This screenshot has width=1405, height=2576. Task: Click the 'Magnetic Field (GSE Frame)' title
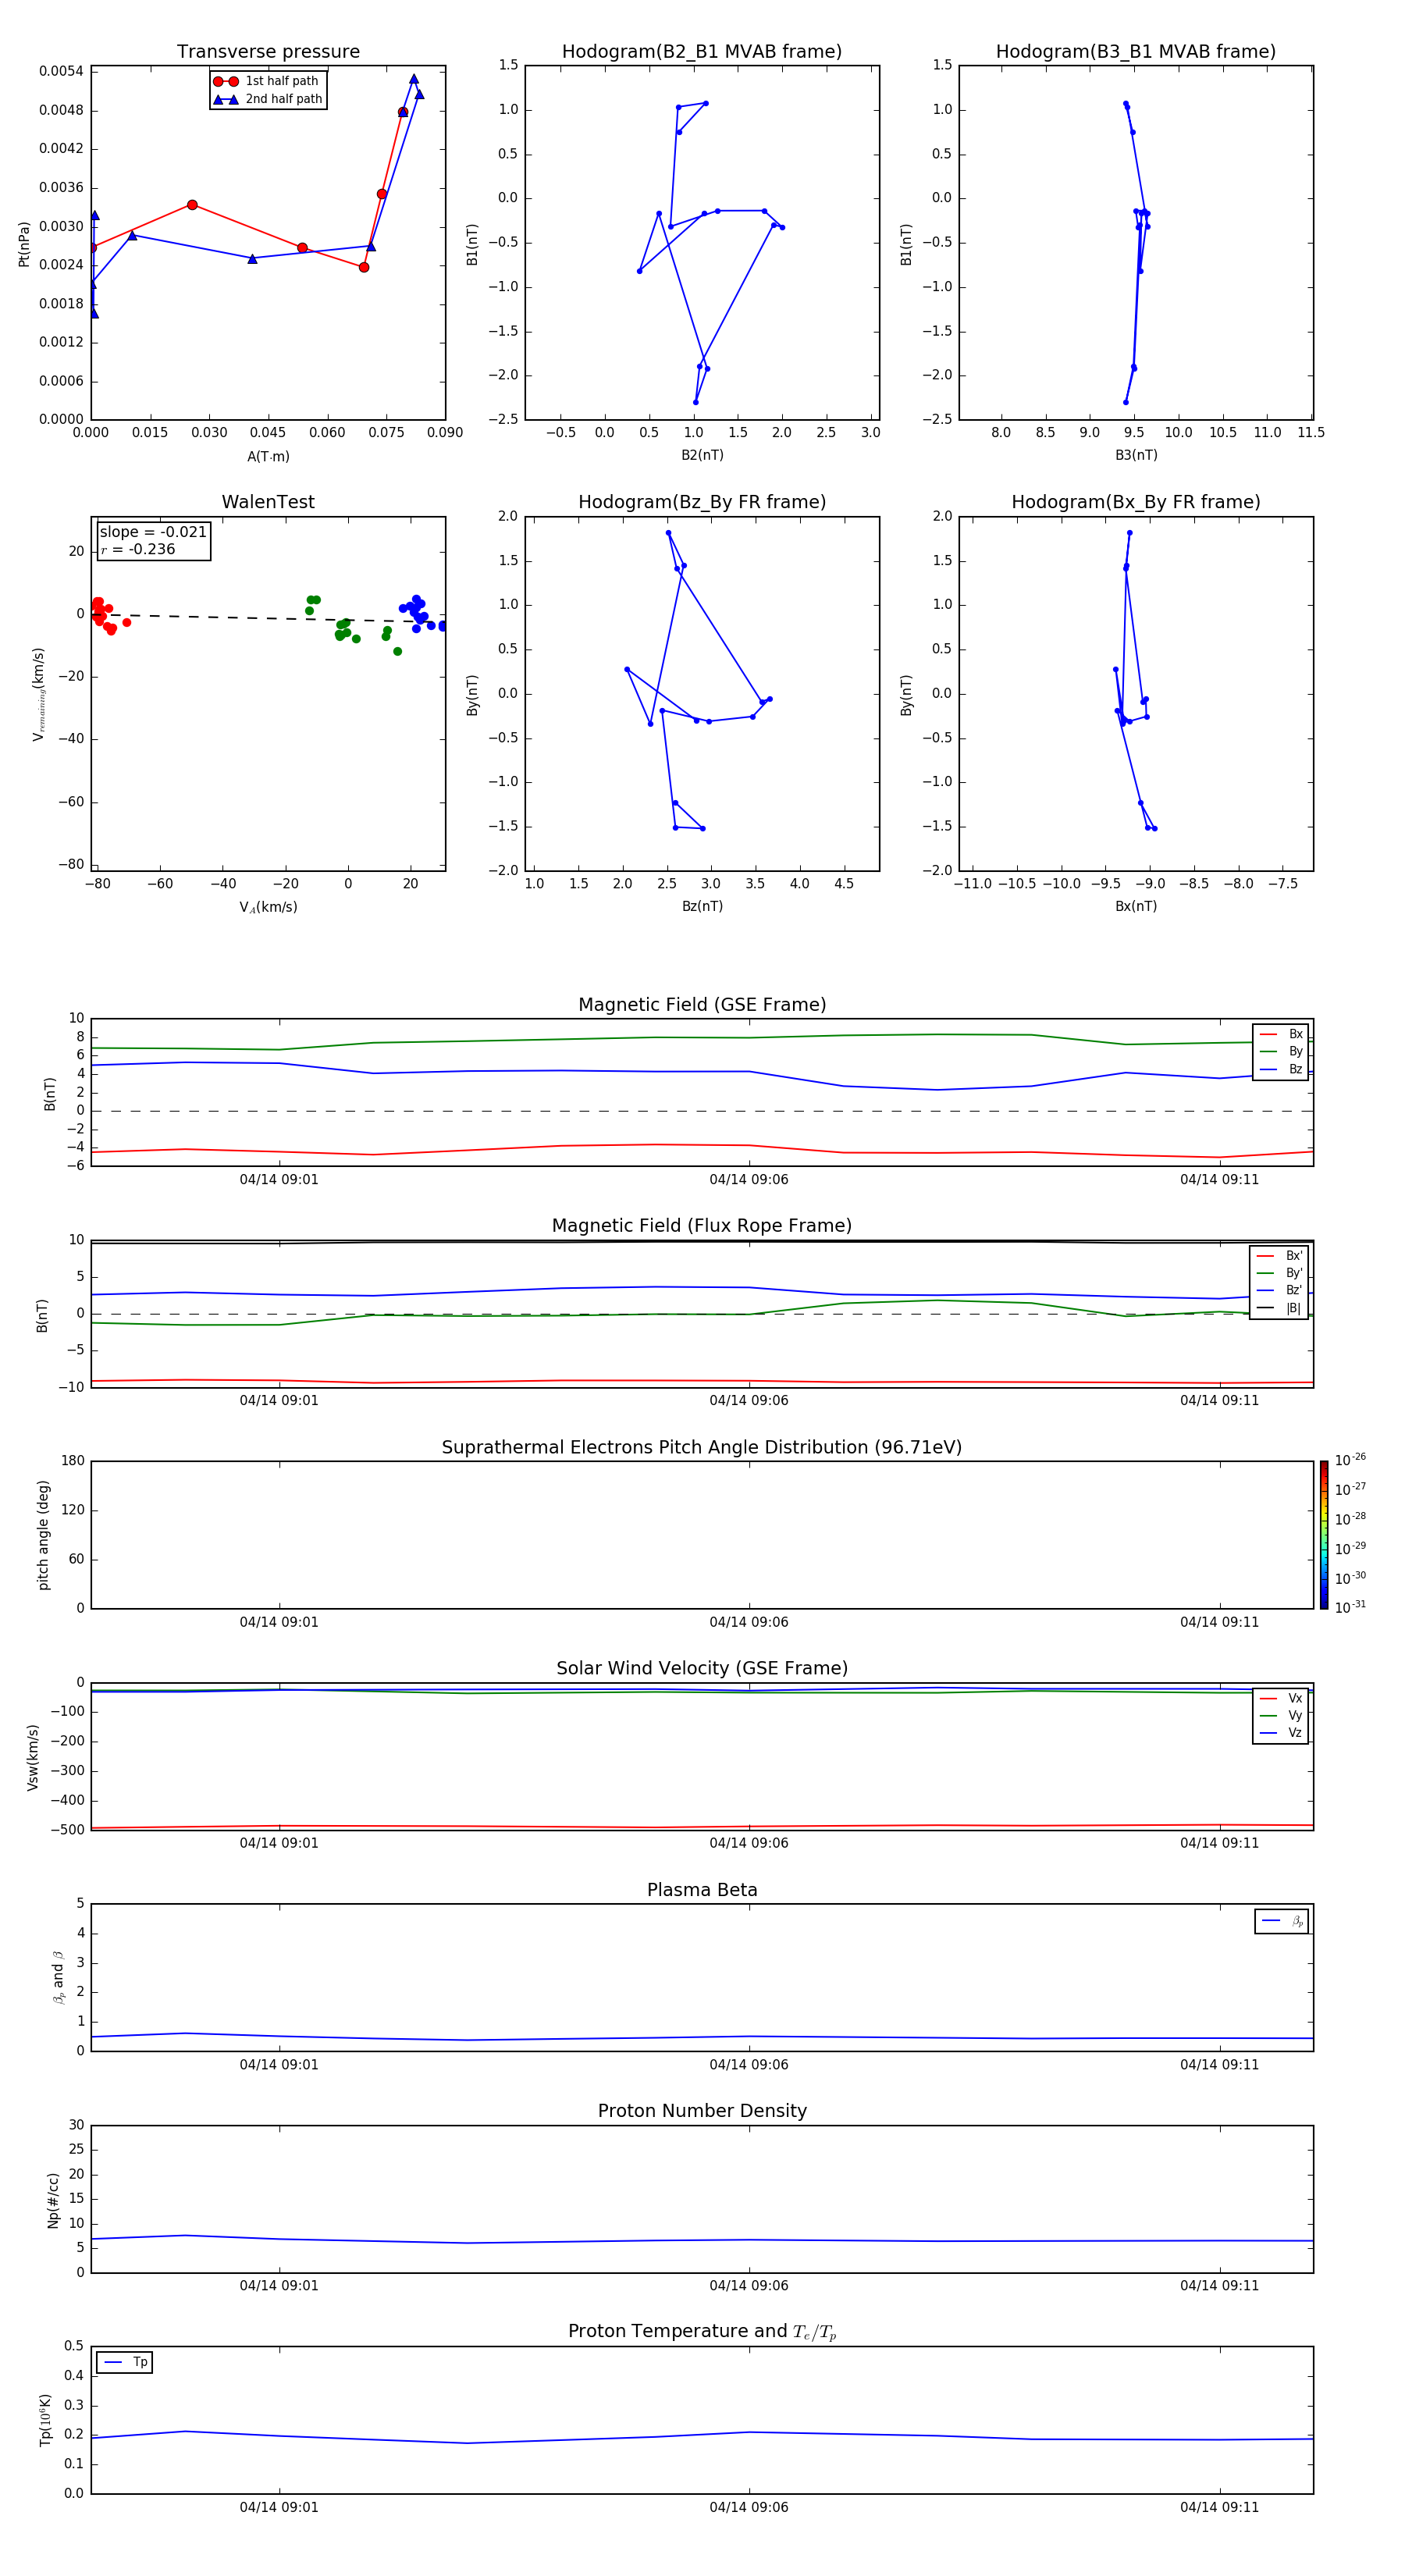[702, 1005]
